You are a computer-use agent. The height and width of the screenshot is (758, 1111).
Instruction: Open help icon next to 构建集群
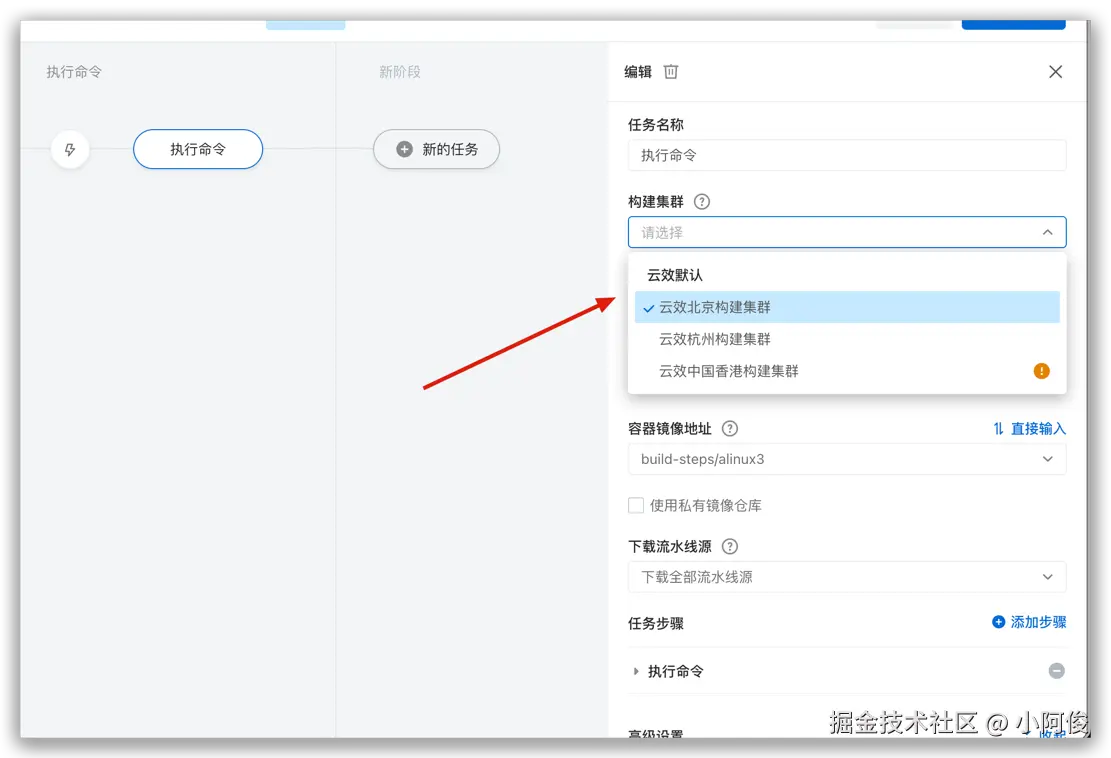pyautogui.click(x=701, y=202)
